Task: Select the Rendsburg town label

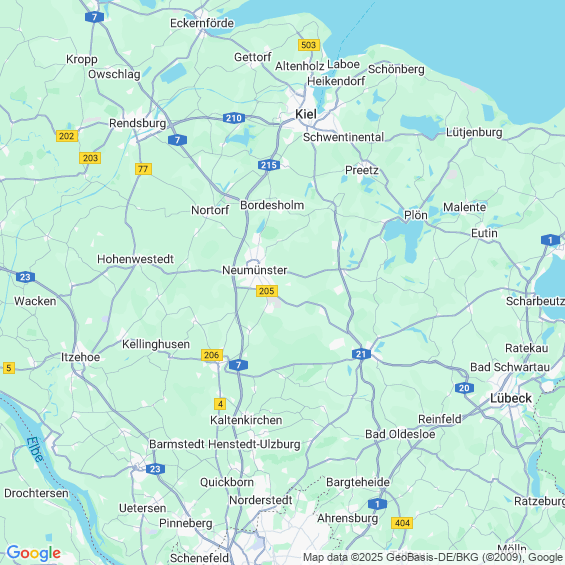Action: (137, 124)
